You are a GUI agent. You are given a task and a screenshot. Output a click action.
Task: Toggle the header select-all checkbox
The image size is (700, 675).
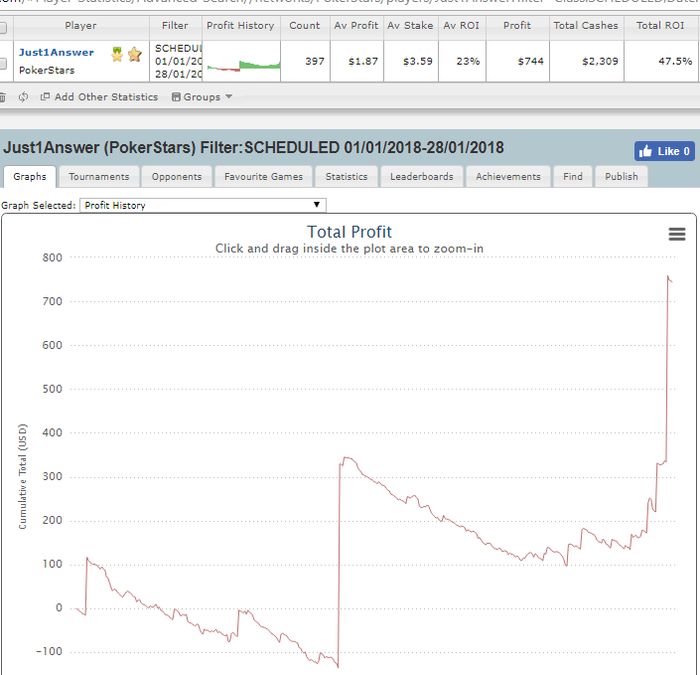[3, 28]
